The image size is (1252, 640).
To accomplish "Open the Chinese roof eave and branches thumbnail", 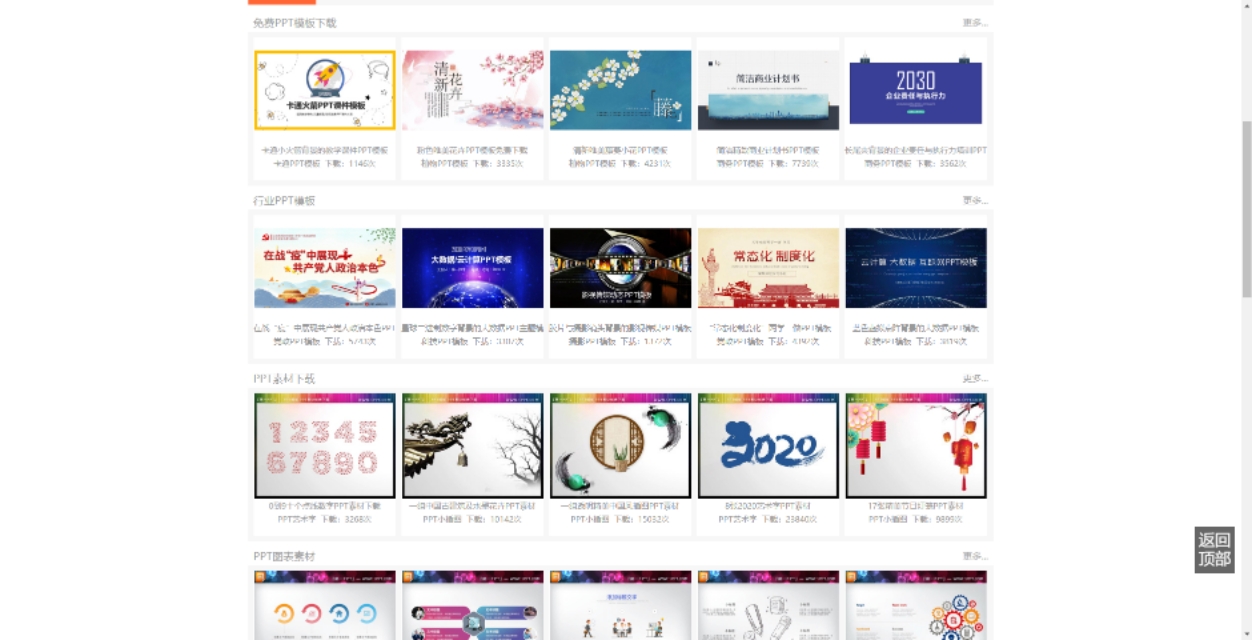I will [x=473, y=445].
